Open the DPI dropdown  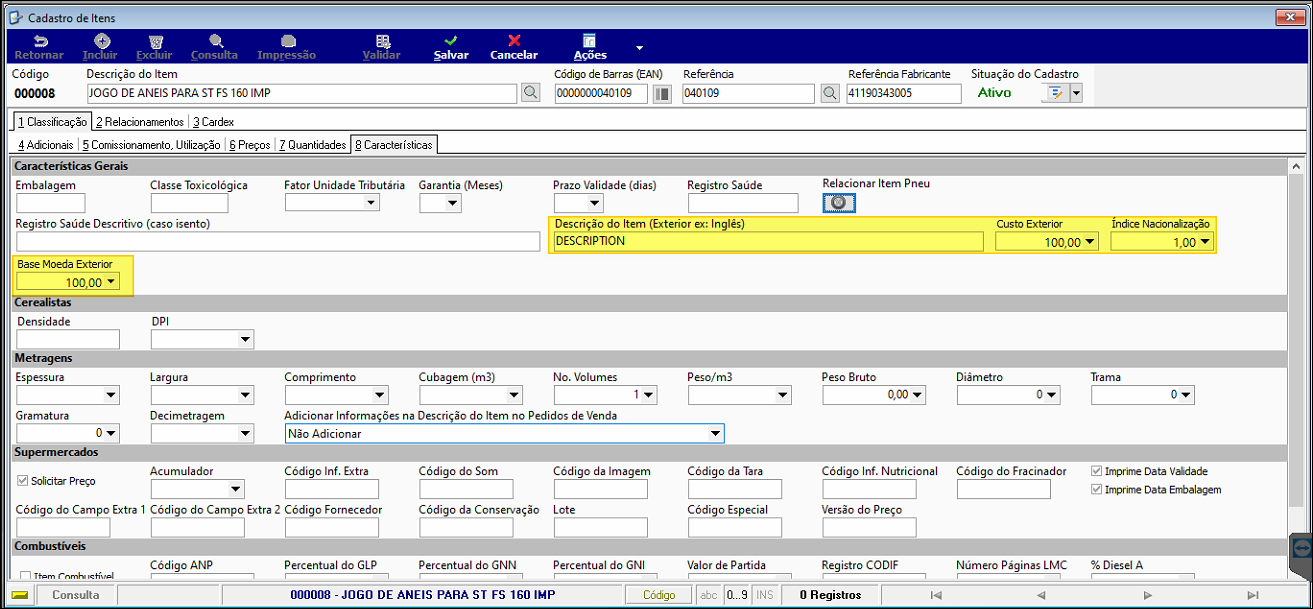click(245, 340)
